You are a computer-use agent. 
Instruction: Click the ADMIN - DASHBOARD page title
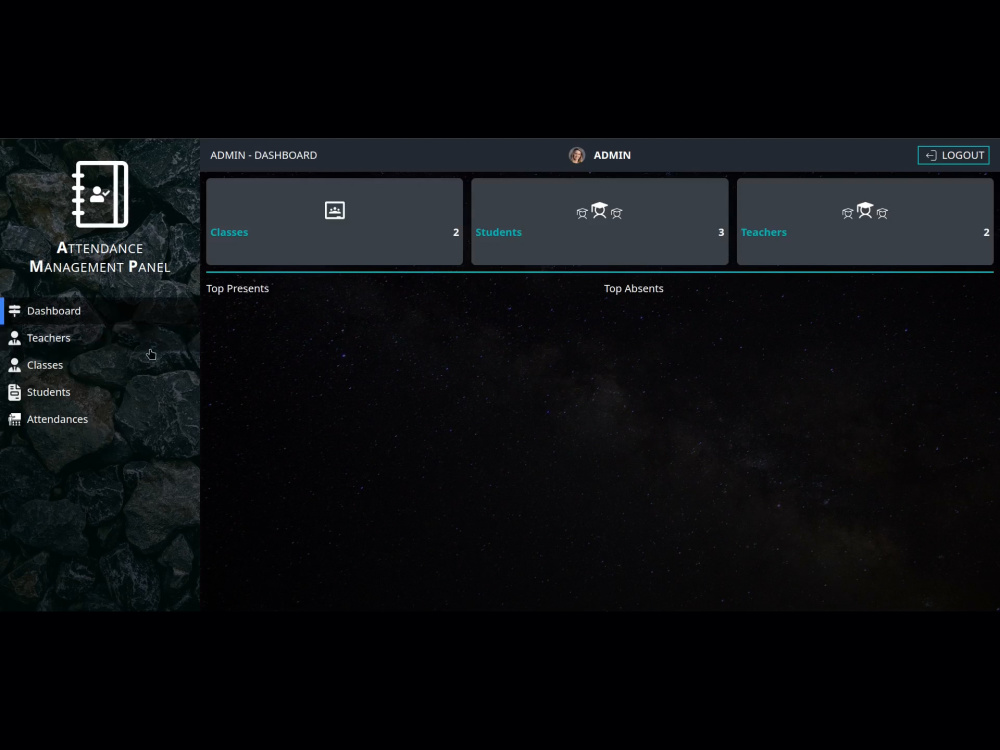[263, 155]
